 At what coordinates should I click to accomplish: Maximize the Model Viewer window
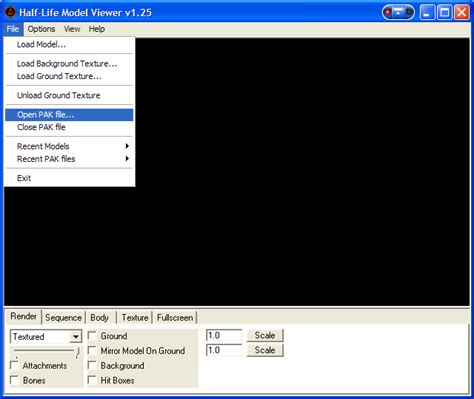pyautogui.click(x=444, y=13)
